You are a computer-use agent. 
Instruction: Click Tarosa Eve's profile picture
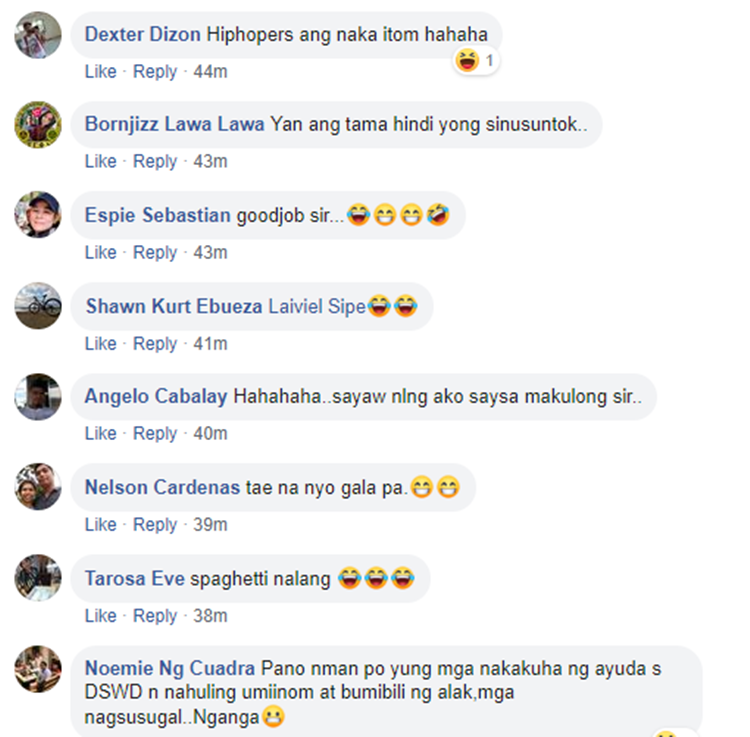(38, 578)
